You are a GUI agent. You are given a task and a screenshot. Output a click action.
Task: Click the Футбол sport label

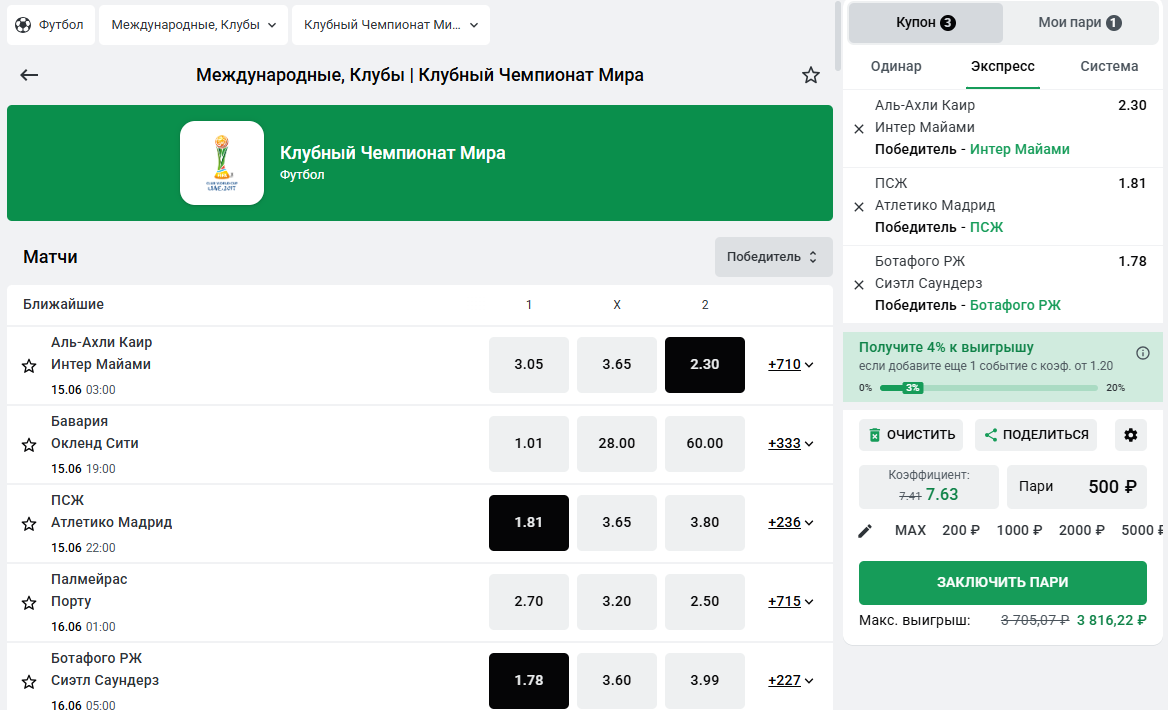pyautogui.click(x=61, y=25)
